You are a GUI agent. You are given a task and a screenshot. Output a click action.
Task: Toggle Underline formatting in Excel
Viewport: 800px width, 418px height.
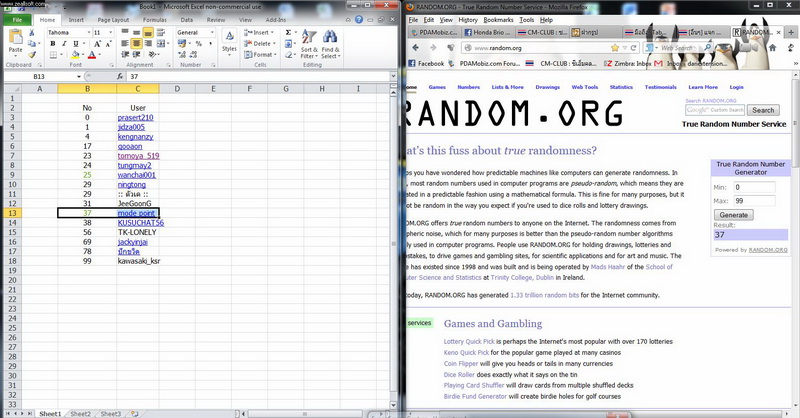coord(76,44)
